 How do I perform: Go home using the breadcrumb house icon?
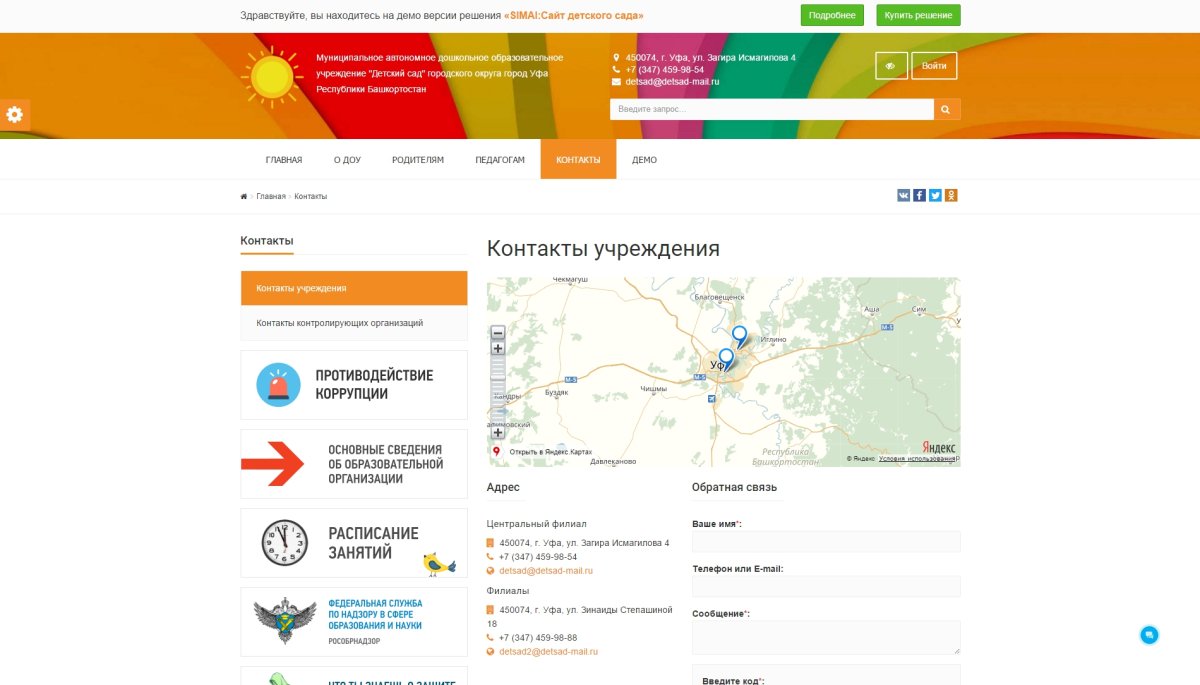[242, 196]
